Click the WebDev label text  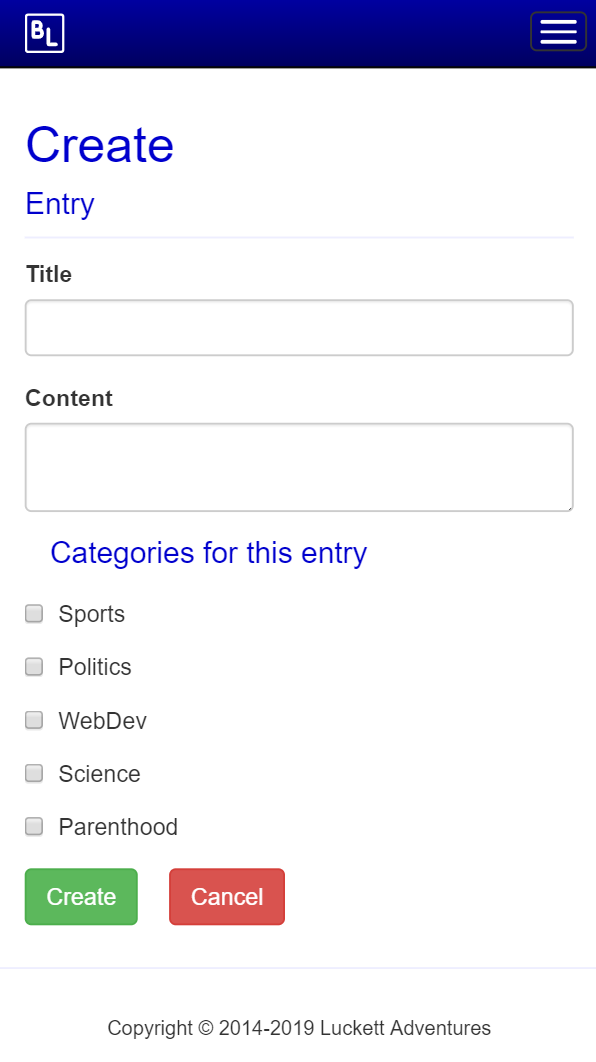[x=103, y=721]
